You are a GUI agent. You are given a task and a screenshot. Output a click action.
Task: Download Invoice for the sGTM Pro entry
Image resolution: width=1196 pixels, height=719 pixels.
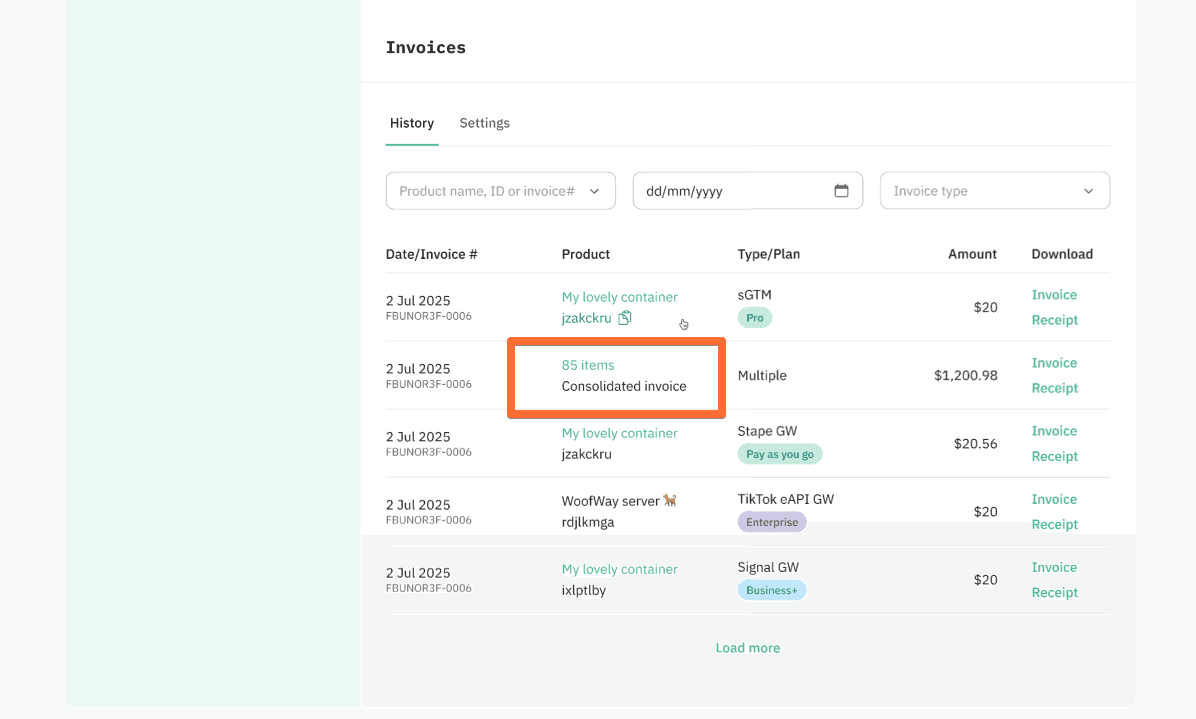(1054, 294)
